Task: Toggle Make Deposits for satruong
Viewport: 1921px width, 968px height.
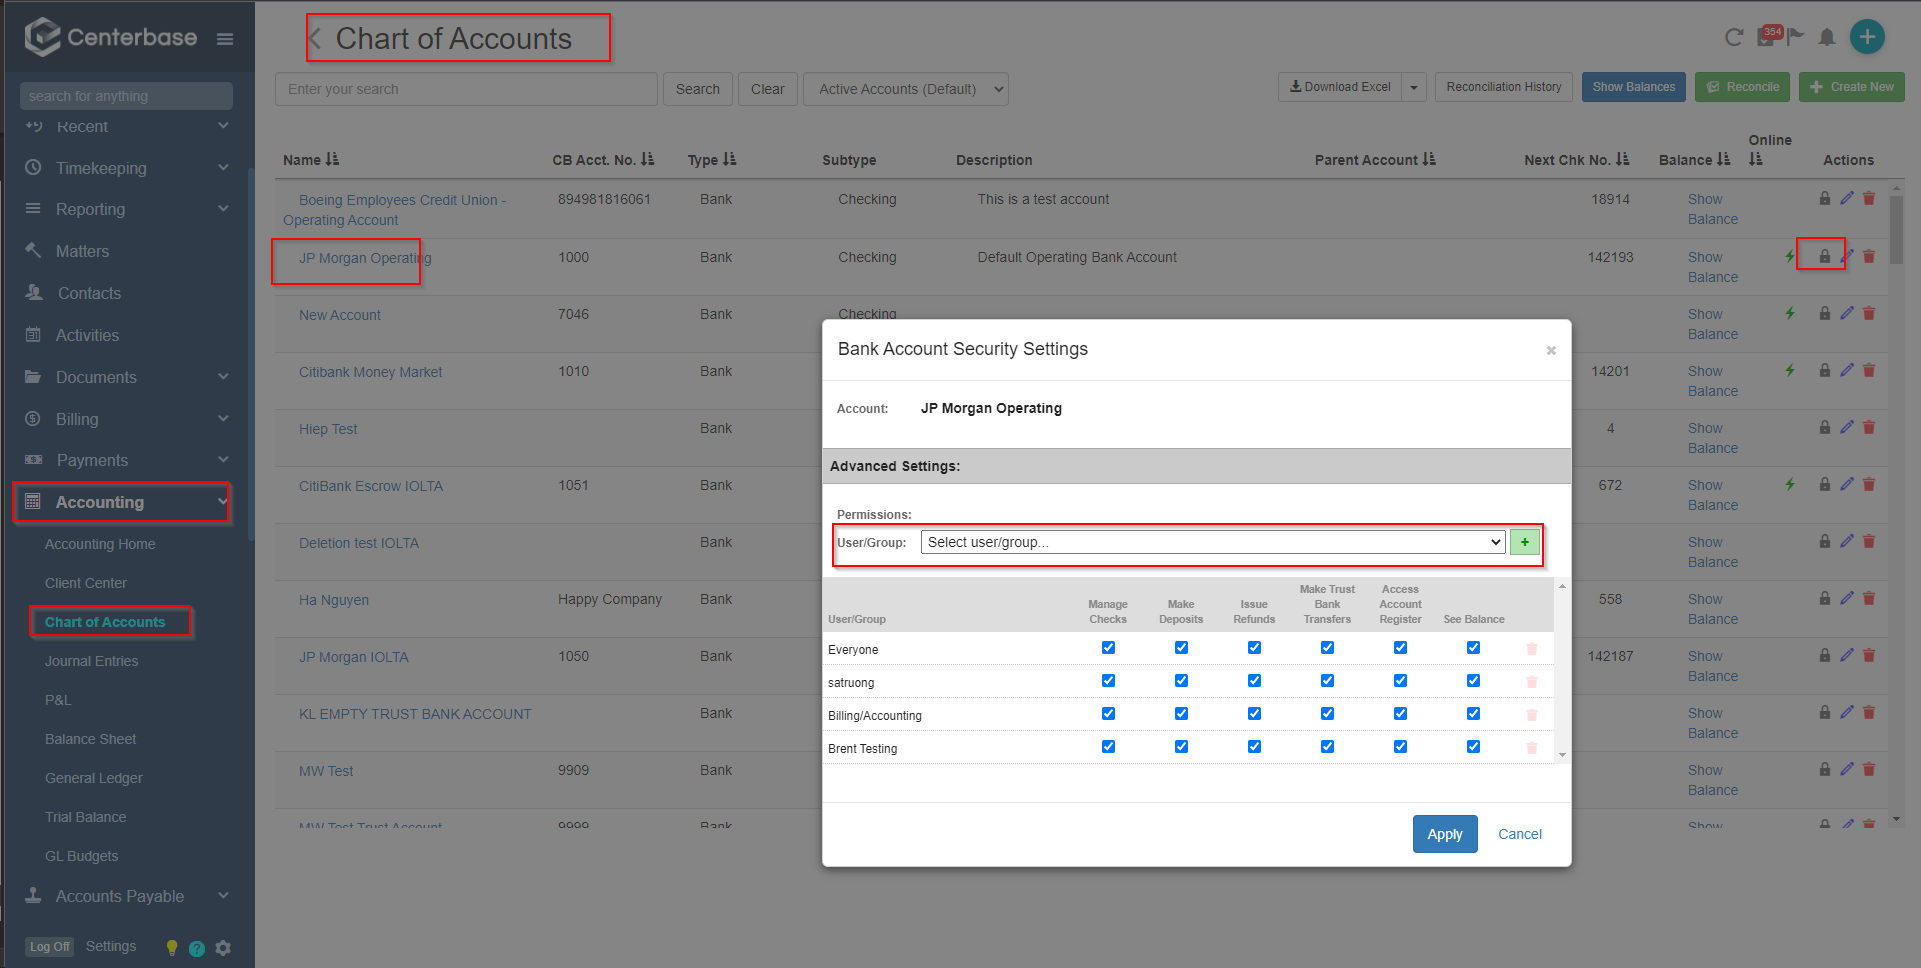Action: [x=1181, y=681]
